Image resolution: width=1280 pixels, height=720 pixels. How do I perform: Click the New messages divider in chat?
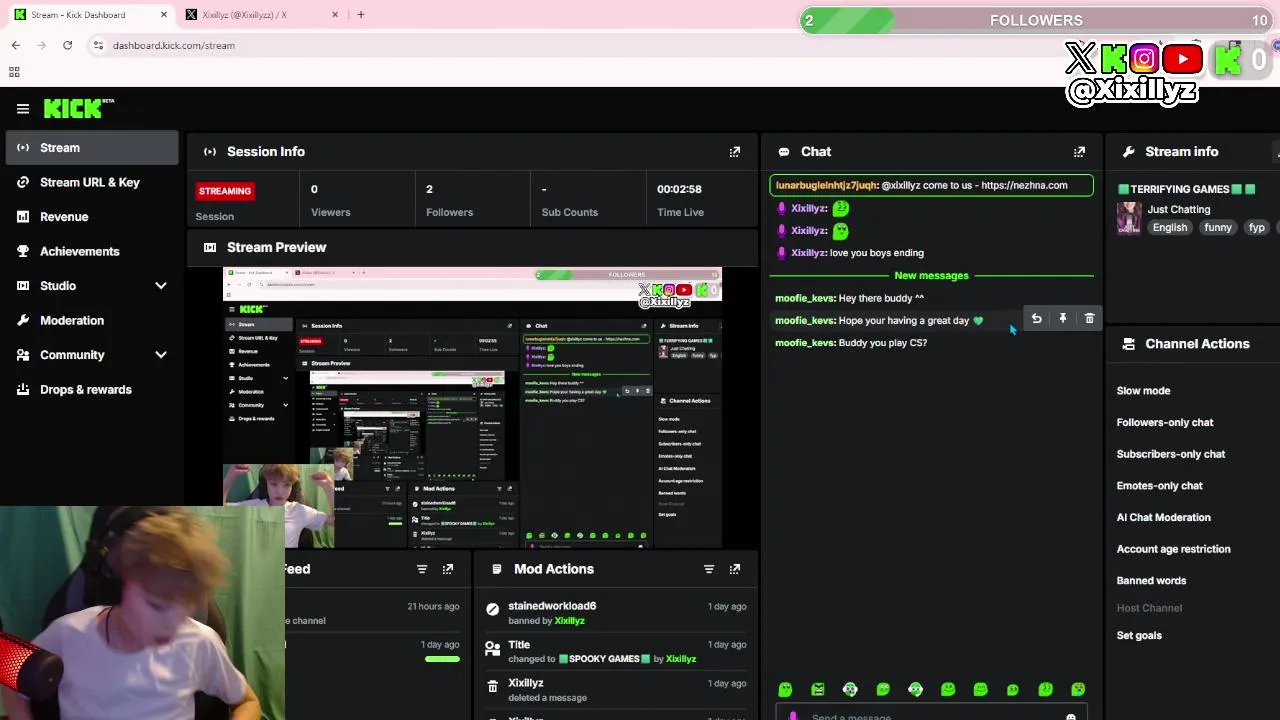click(x=931, y=276)
